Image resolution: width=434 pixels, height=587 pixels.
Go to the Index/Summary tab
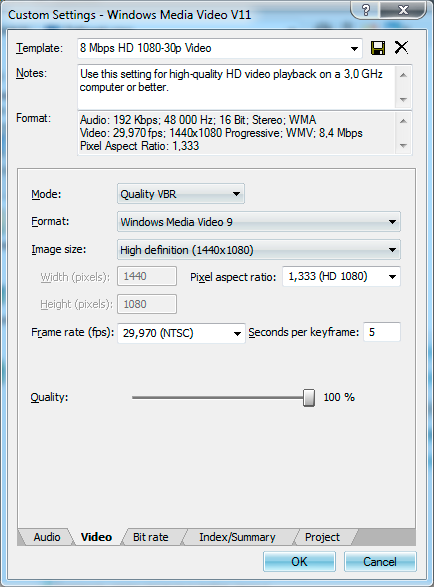coord(237,537)
